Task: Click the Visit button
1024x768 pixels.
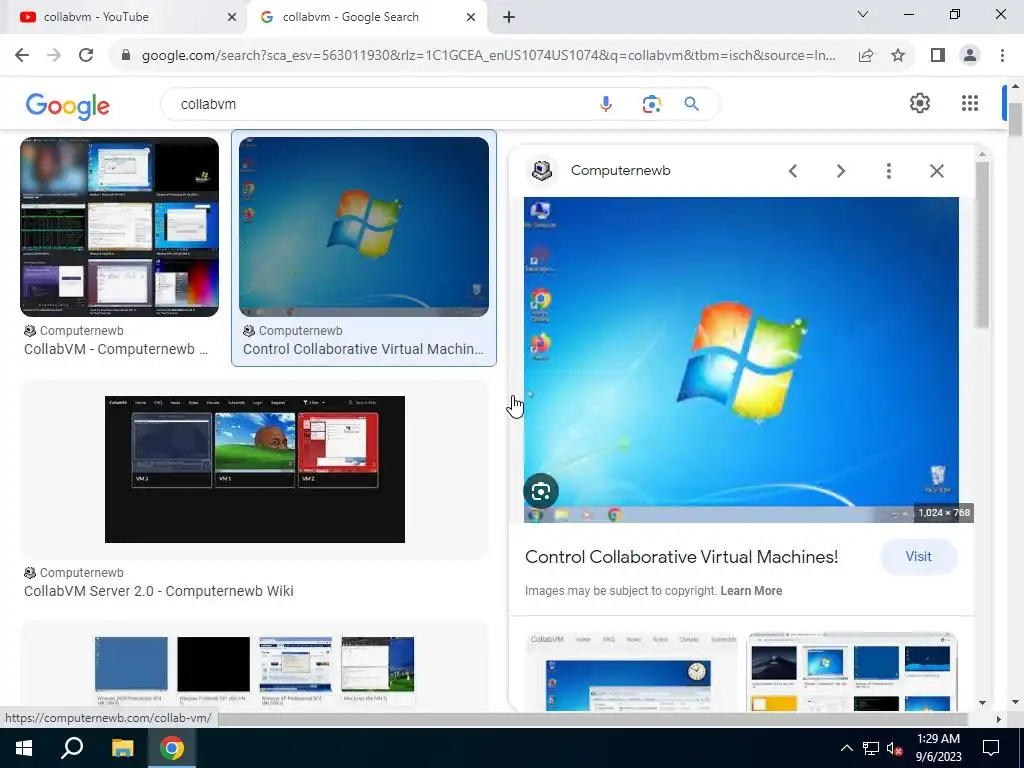Action: (918, 557)
